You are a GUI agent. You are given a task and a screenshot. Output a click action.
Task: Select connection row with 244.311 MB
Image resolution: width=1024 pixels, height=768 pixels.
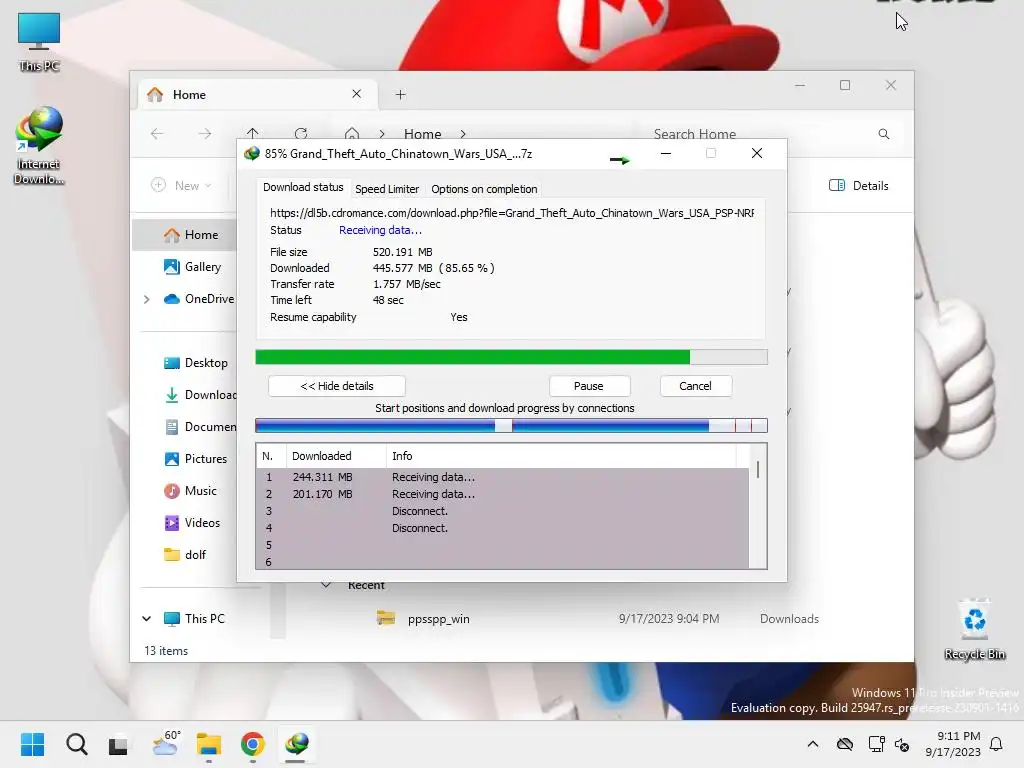[x=503, y=477]
